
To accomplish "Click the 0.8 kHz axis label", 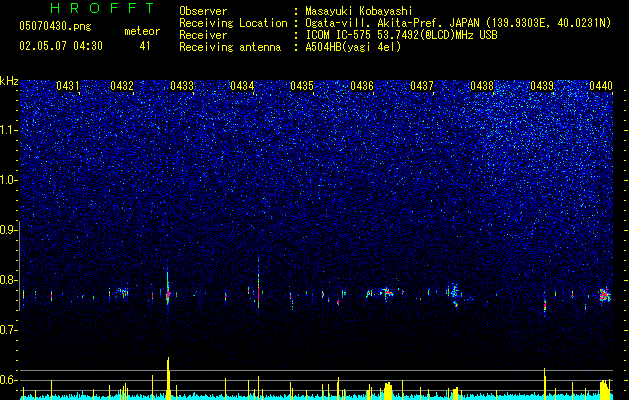I will point(9,280).
